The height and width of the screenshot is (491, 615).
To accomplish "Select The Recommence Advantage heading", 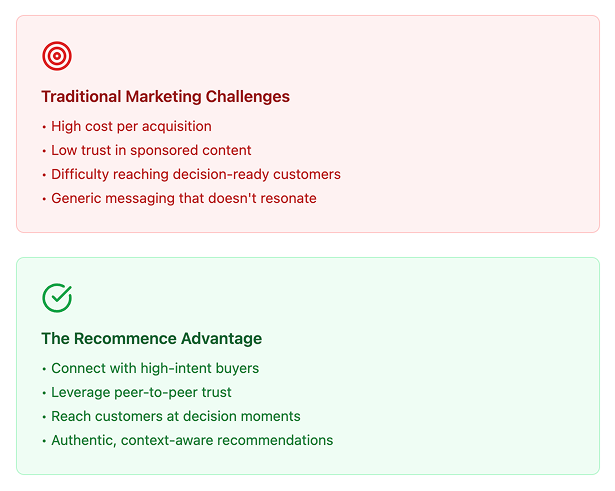I will pyautogui.click(x=152, y=338).
